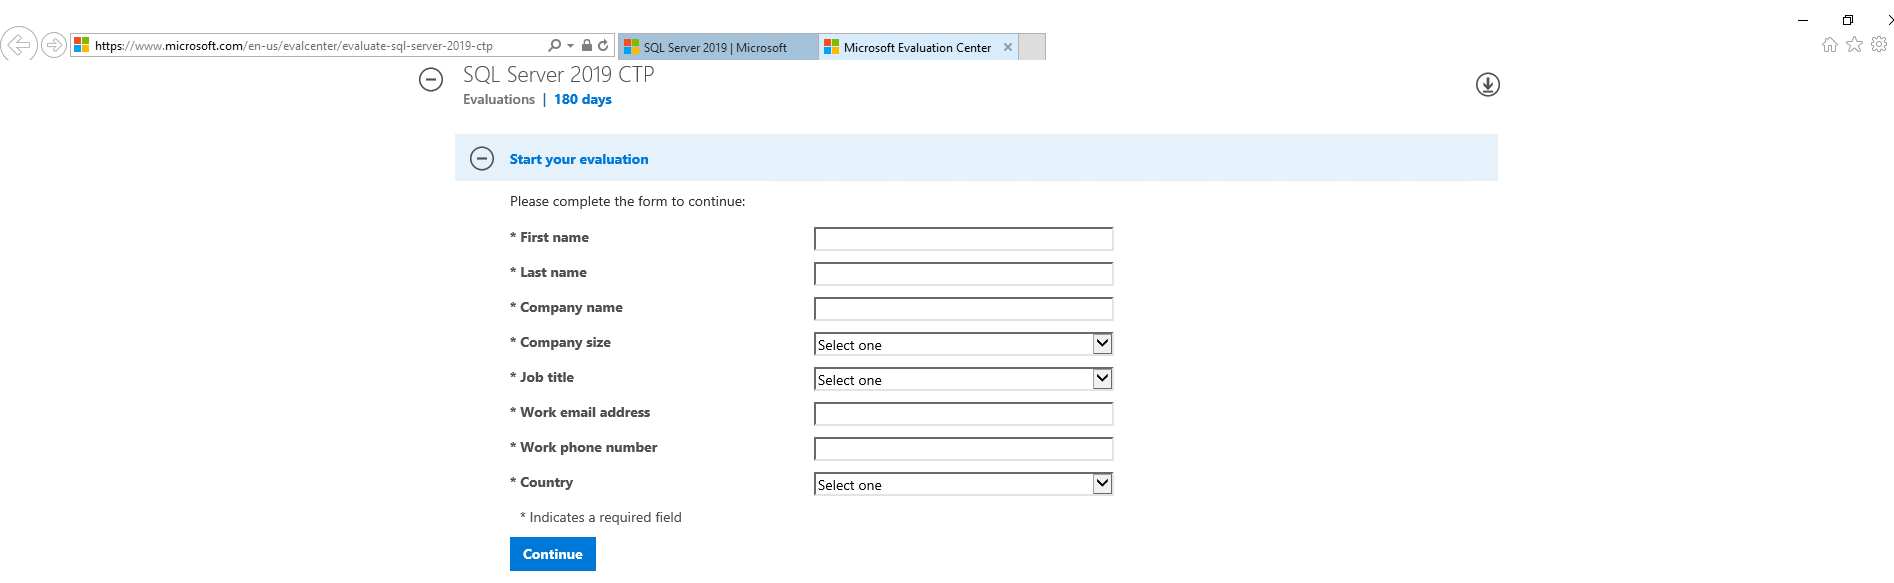Open the browser Home icon
The image size is (1894, 583).
(1830, 44)
